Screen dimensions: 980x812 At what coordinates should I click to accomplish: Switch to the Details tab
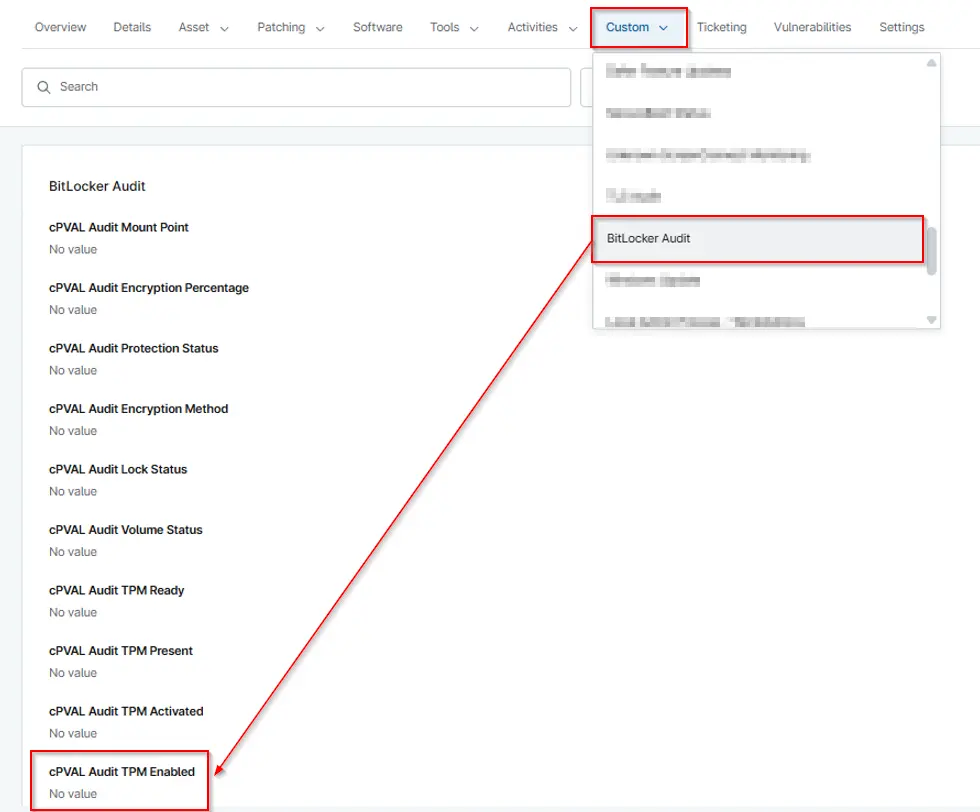pos(132,27)
